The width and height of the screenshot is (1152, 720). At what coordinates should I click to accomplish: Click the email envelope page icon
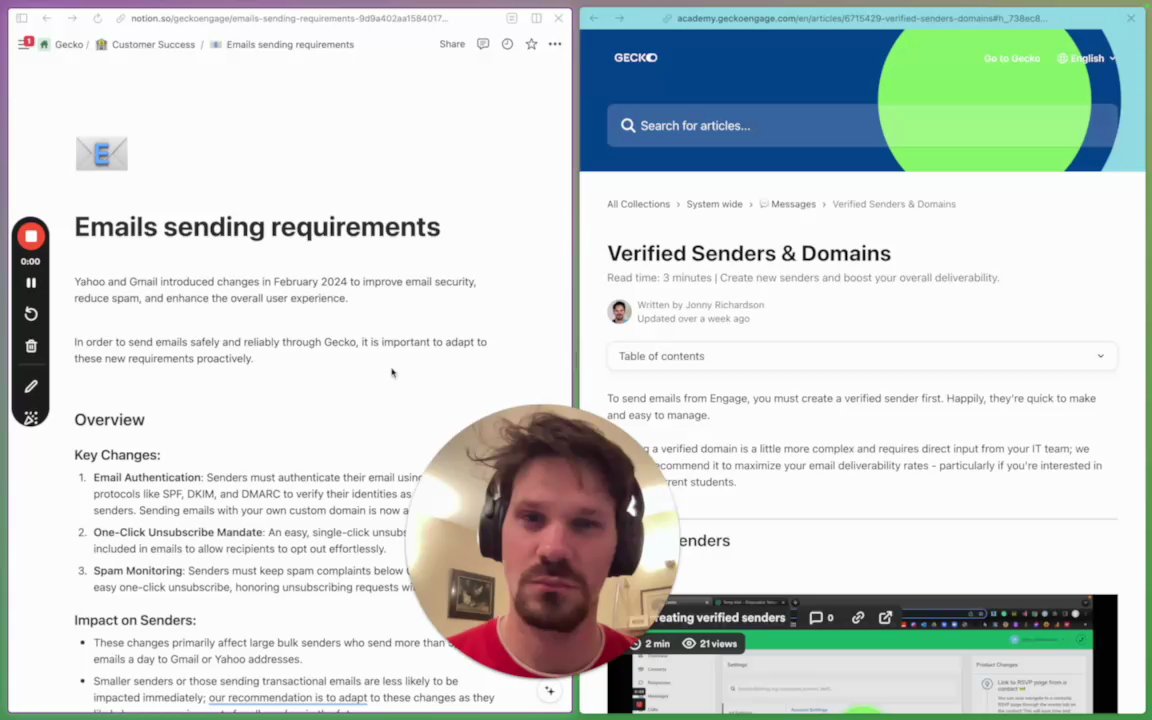[101, 154]
